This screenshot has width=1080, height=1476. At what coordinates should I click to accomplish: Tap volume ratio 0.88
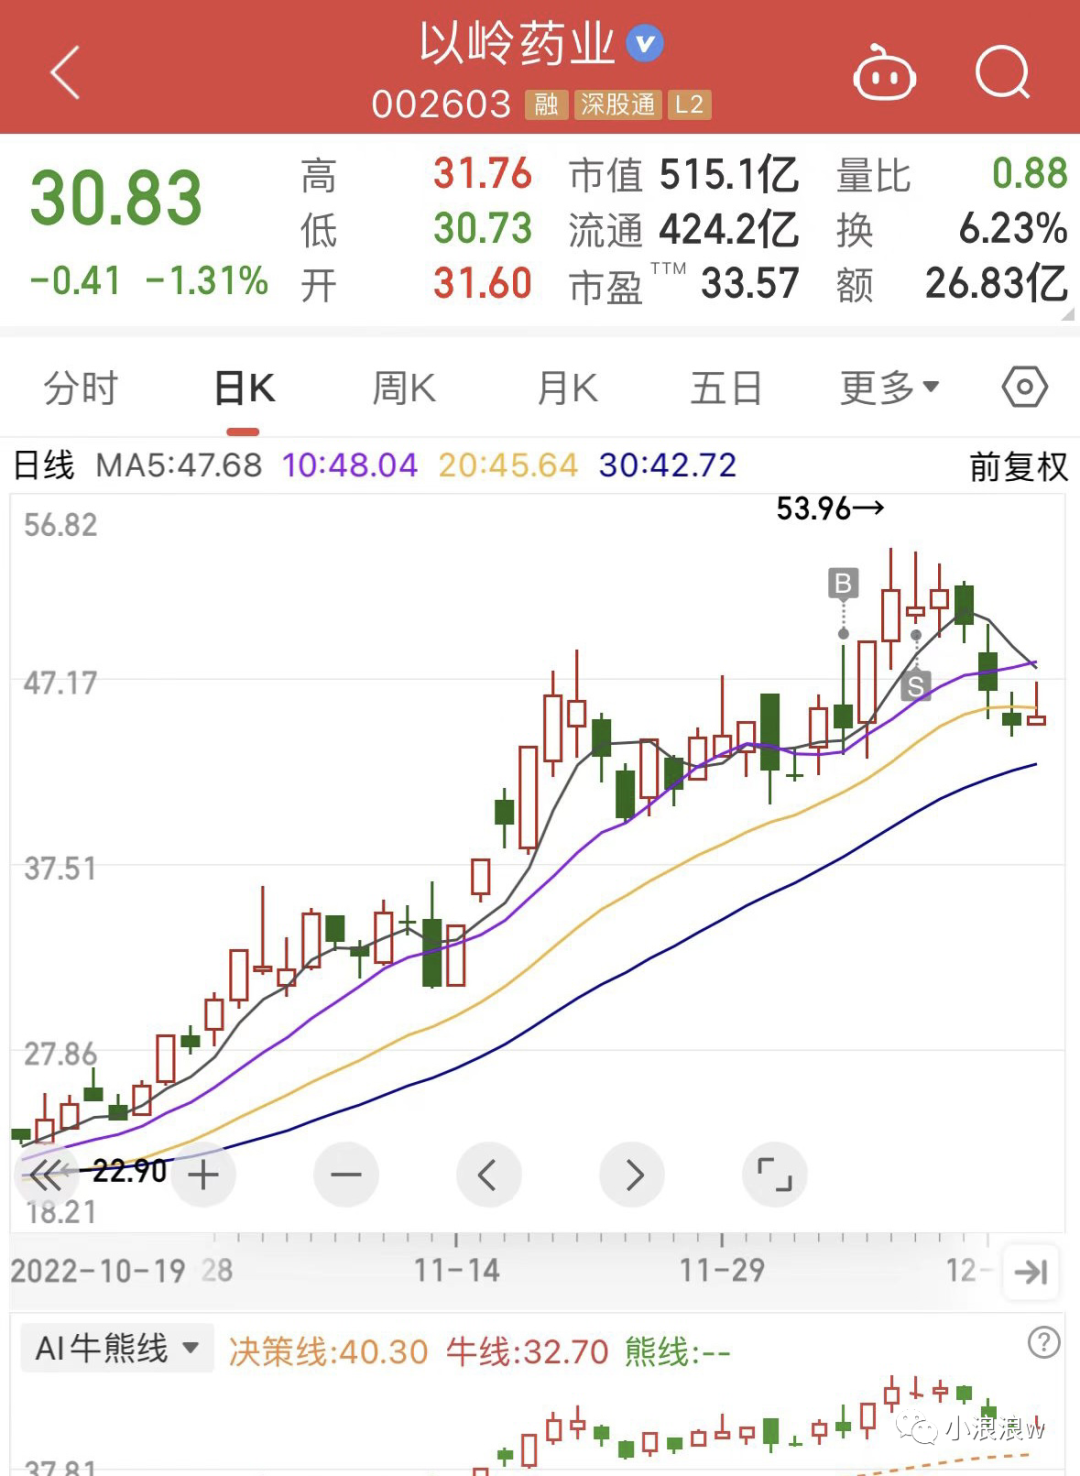click(x=1030, y=174)
